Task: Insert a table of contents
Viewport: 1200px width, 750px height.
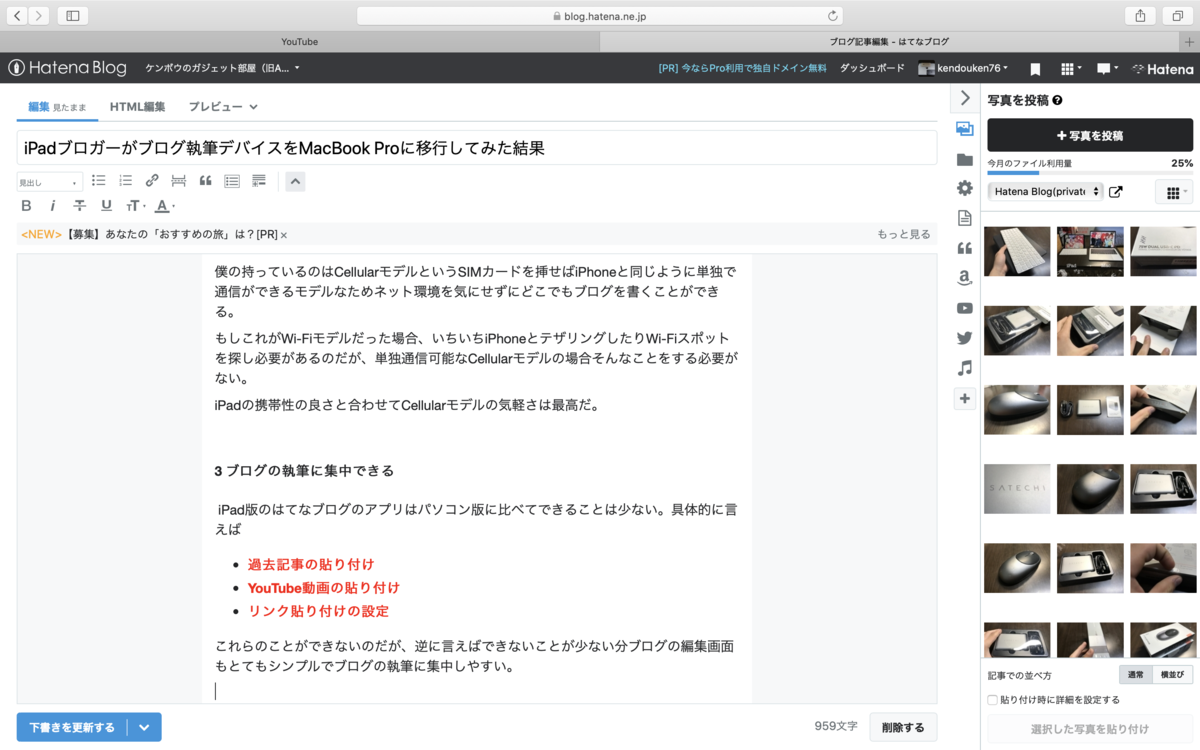Action: tap(232, 181)
